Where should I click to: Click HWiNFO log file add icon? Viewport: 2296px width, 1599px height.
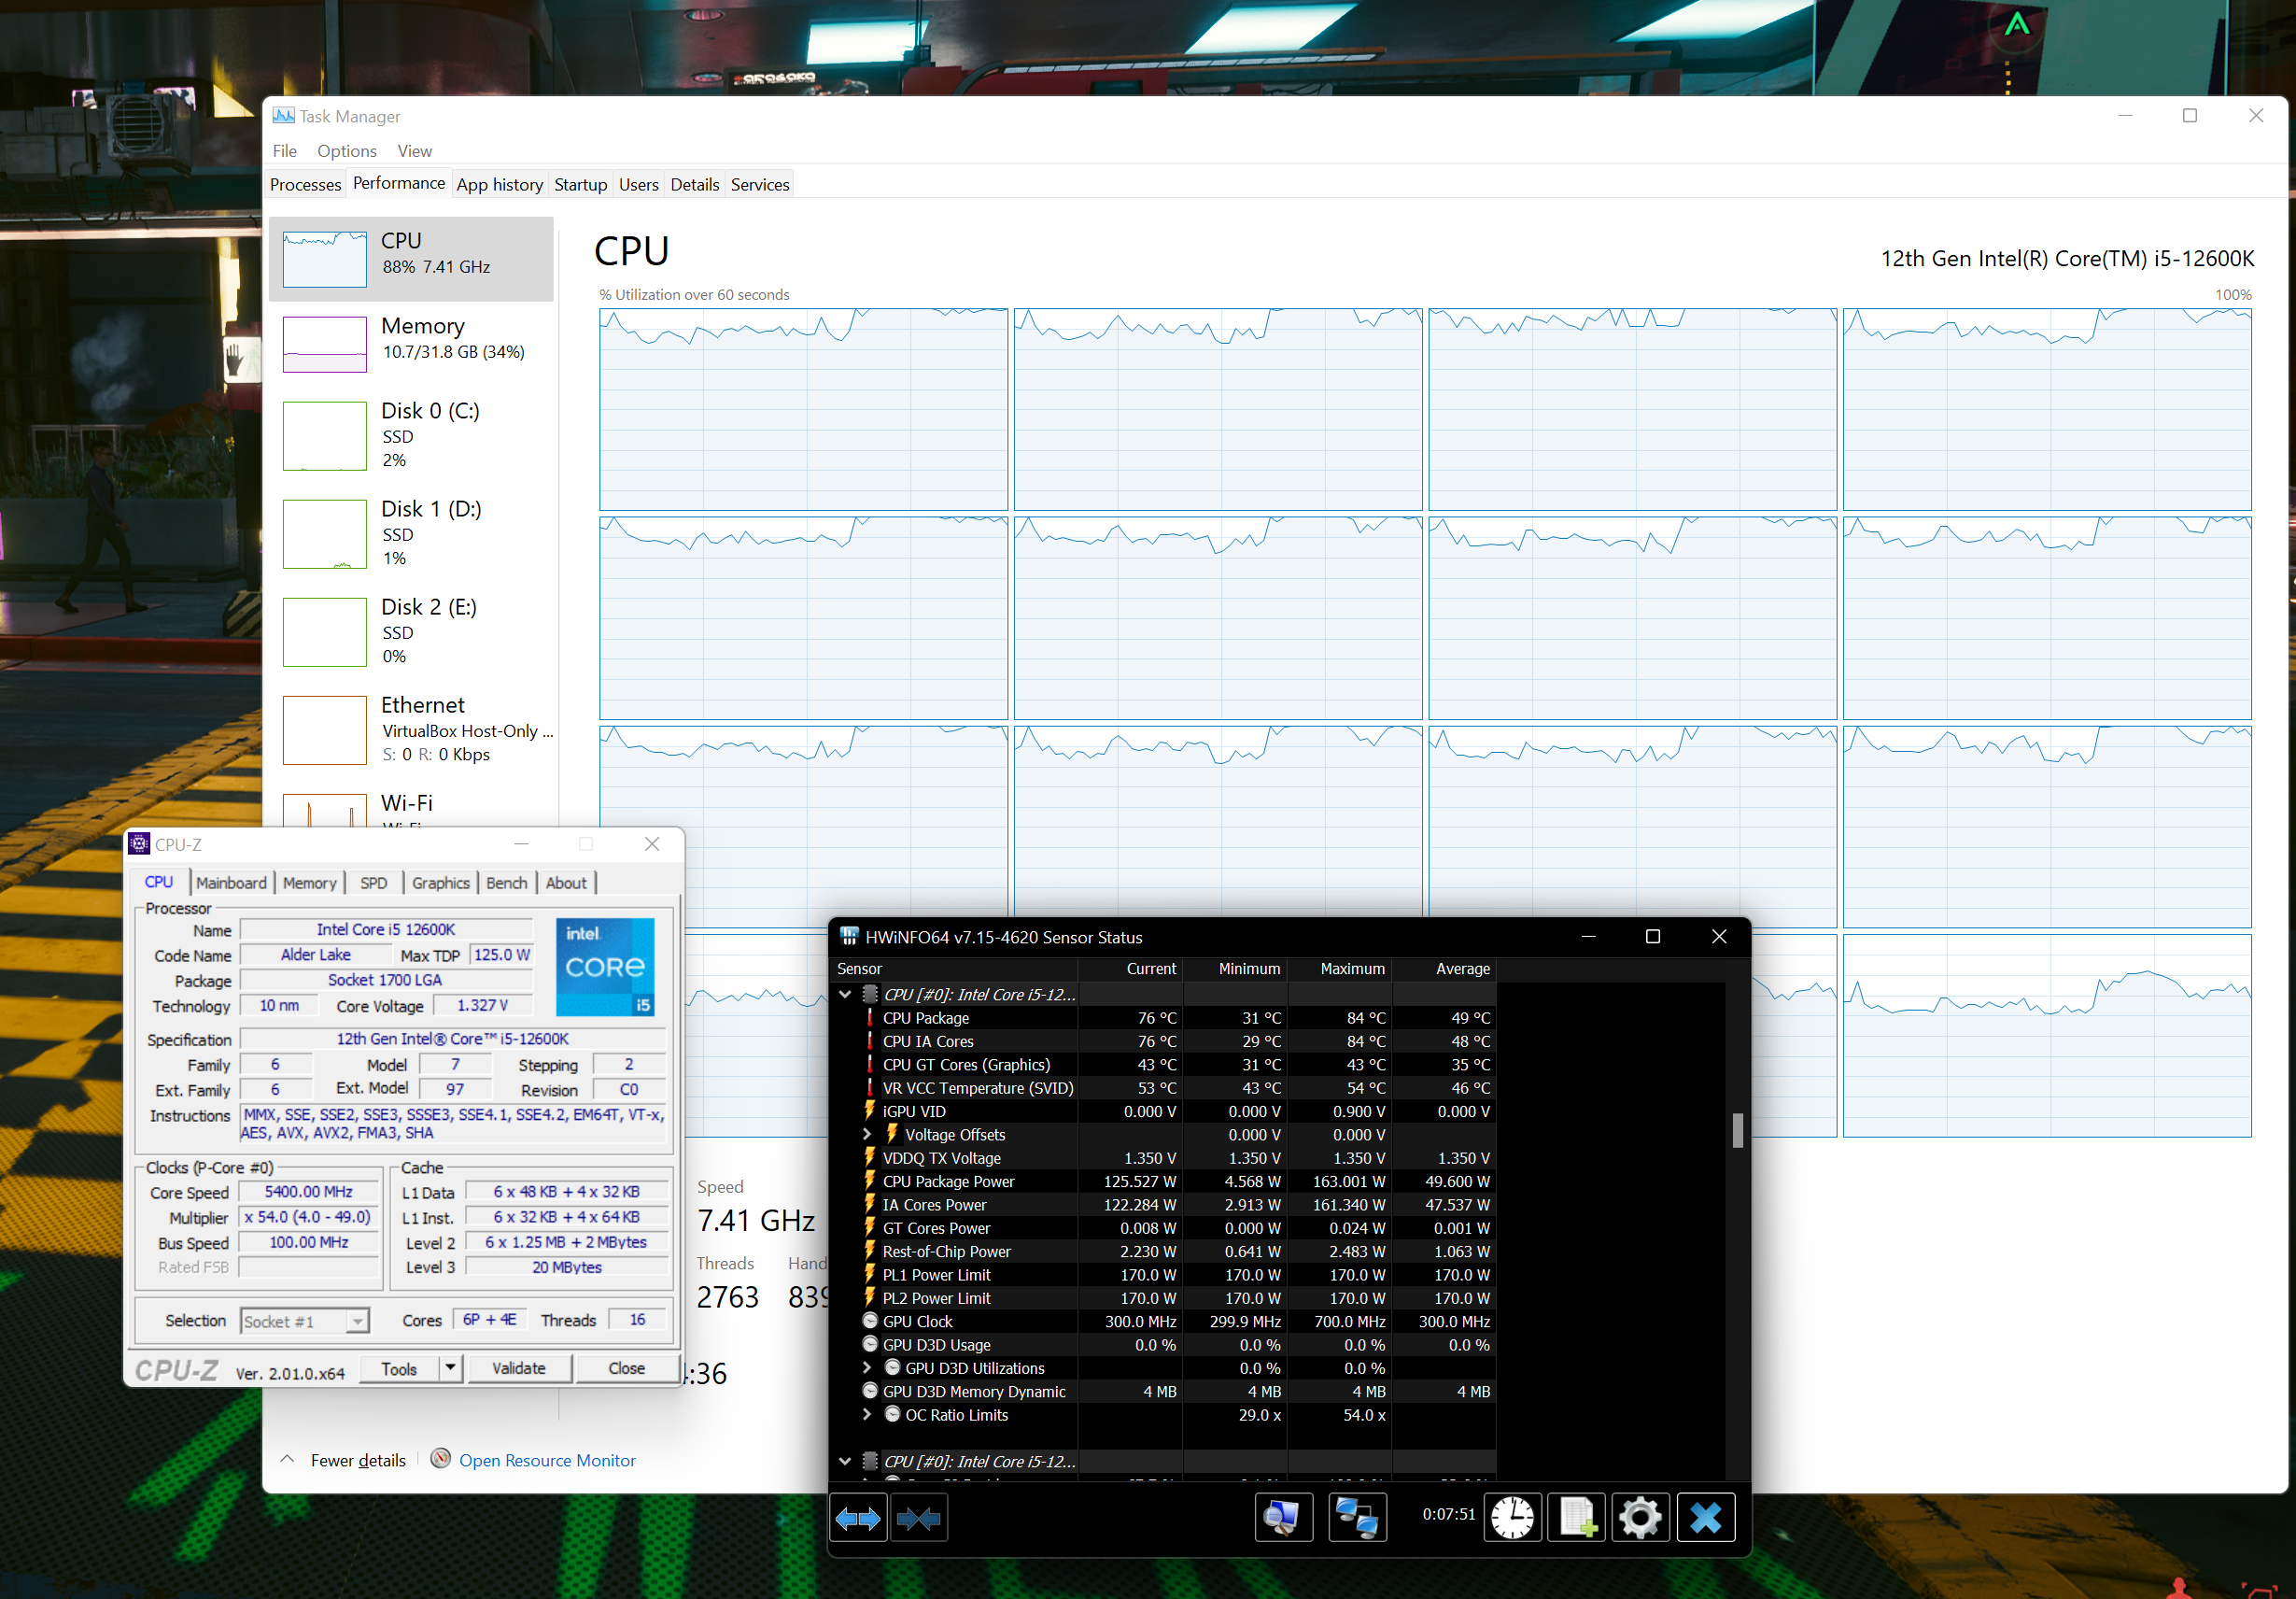pyautogui.click(x=1577, y=1518)
